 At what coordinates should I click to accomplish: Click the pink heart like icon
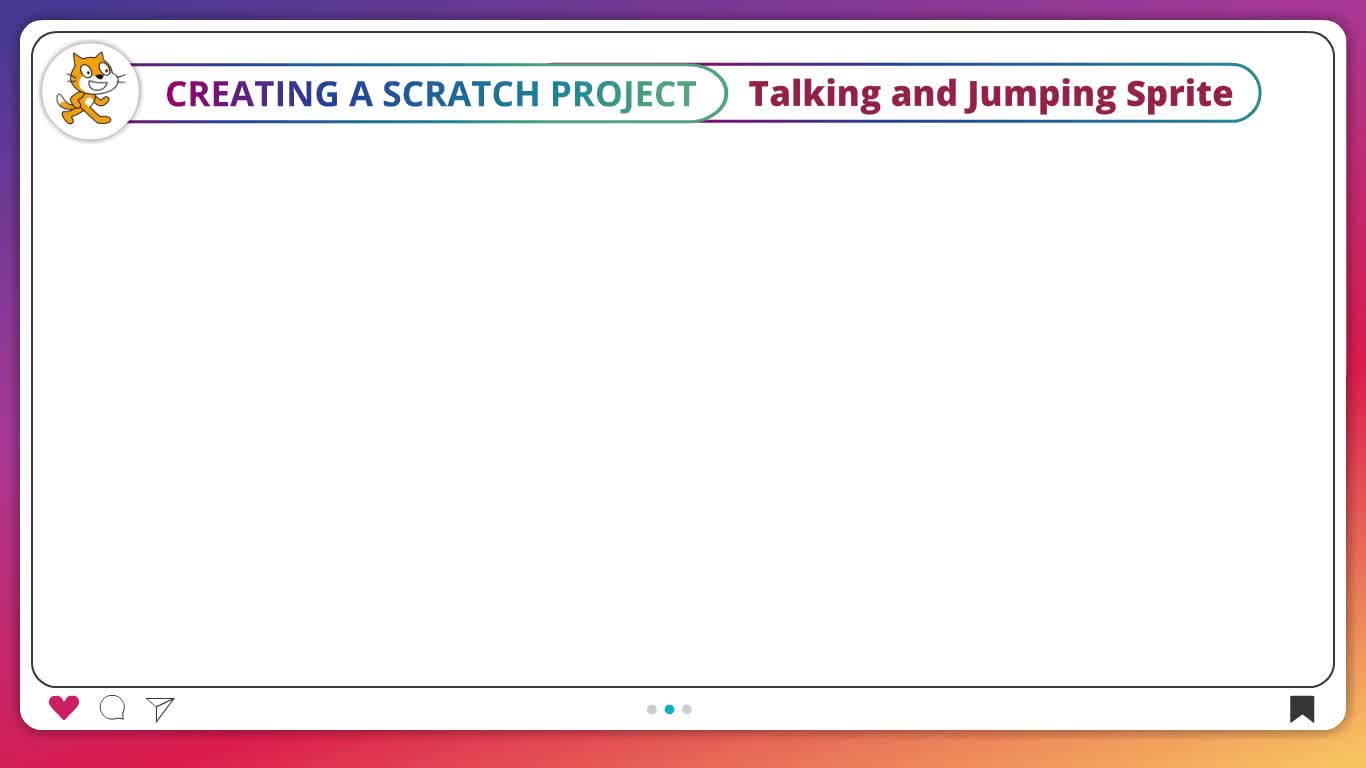(64, 708)
